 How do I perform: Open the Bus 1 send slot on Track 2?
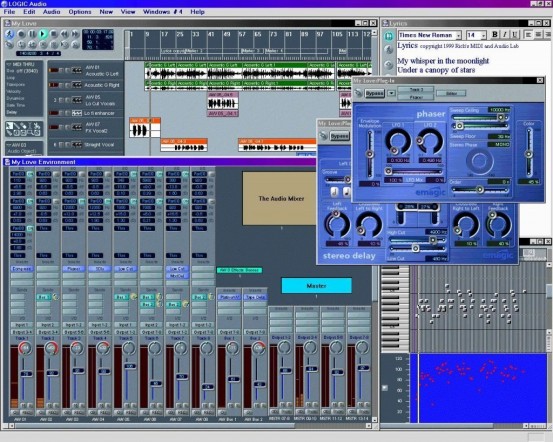pos(44,297)
